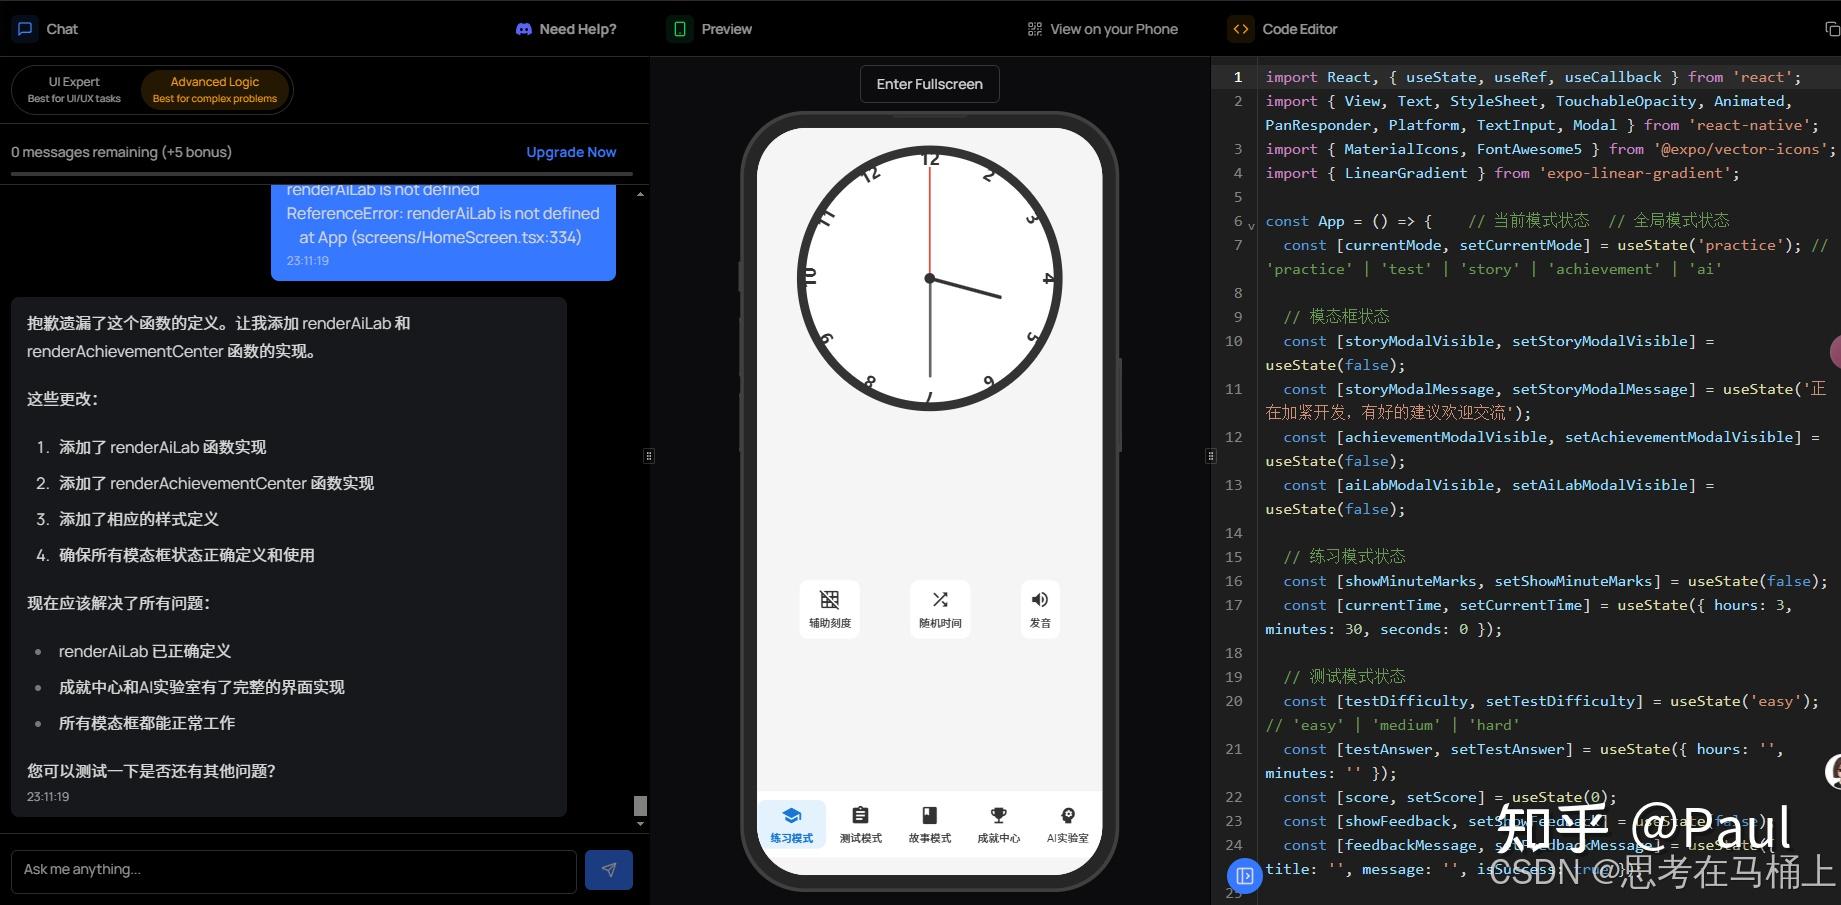1841x905 pixels.
Task: Click the Need Help? headset icon
Action: pos(524,28)
